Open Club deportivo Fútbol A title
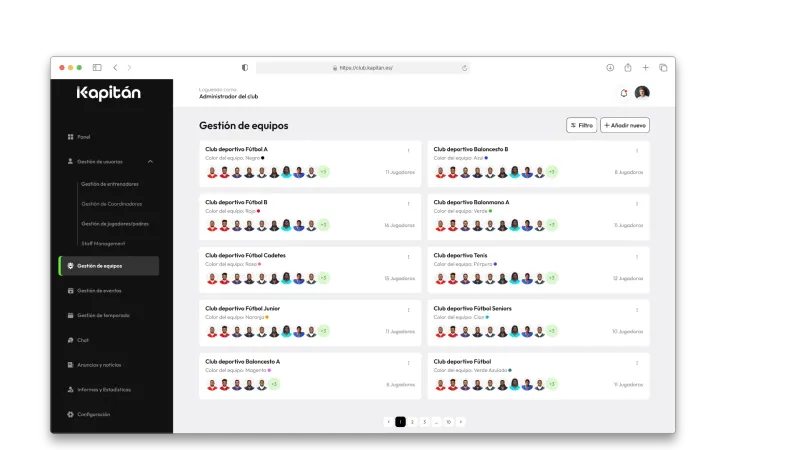The image size is (800, 450). coord(236,149)
